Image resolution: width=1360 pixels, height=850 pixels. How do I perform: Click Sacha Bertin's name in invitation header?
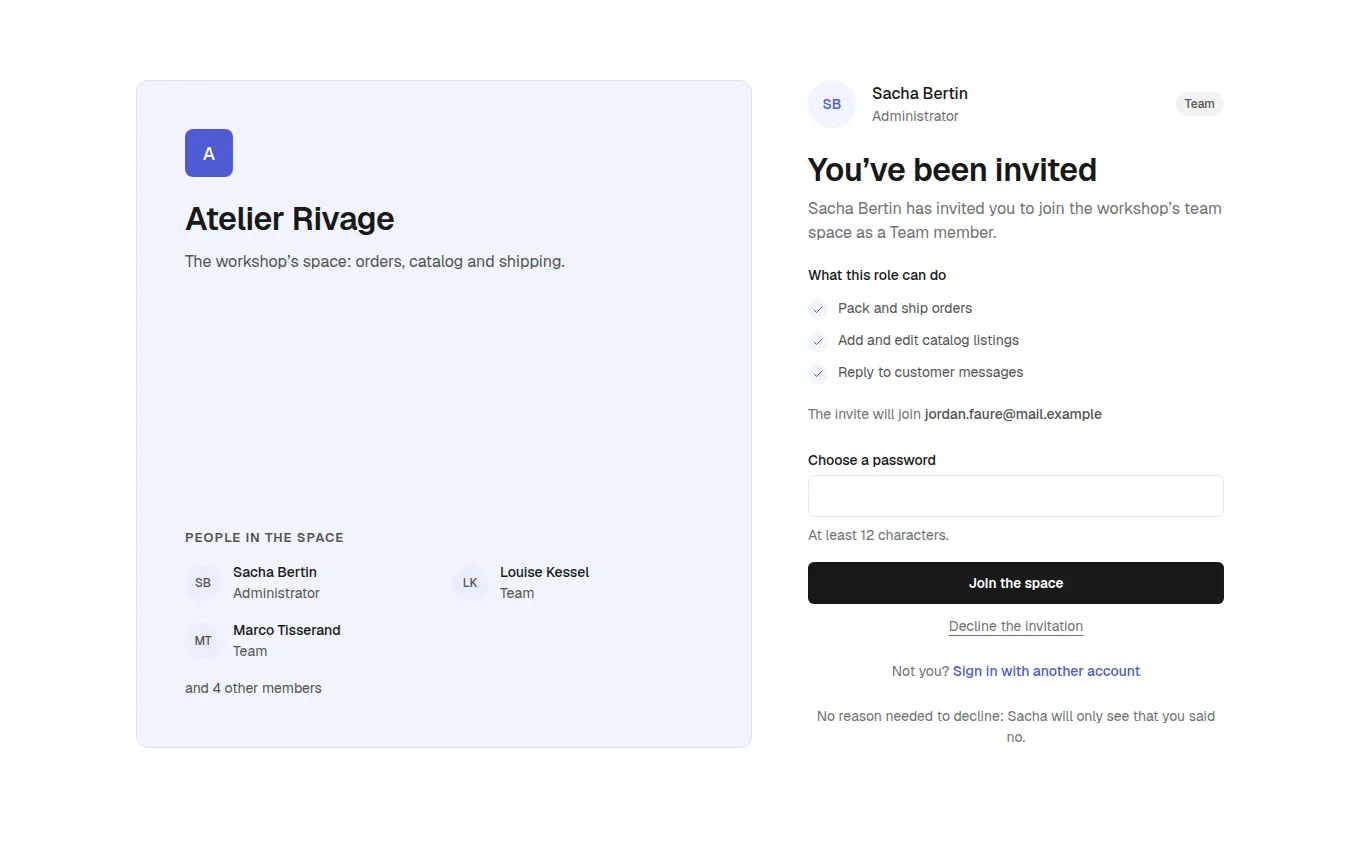[920, 93]
